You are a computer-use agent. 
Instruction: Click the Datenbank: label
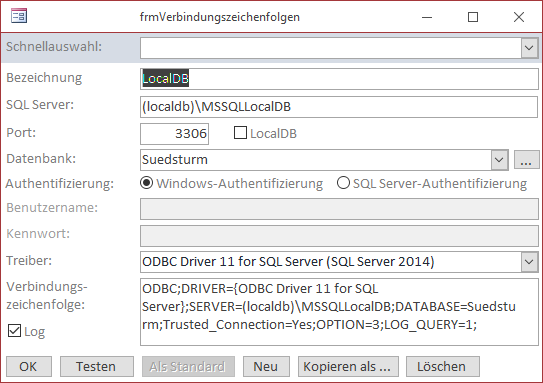click(x=41, y=159)
